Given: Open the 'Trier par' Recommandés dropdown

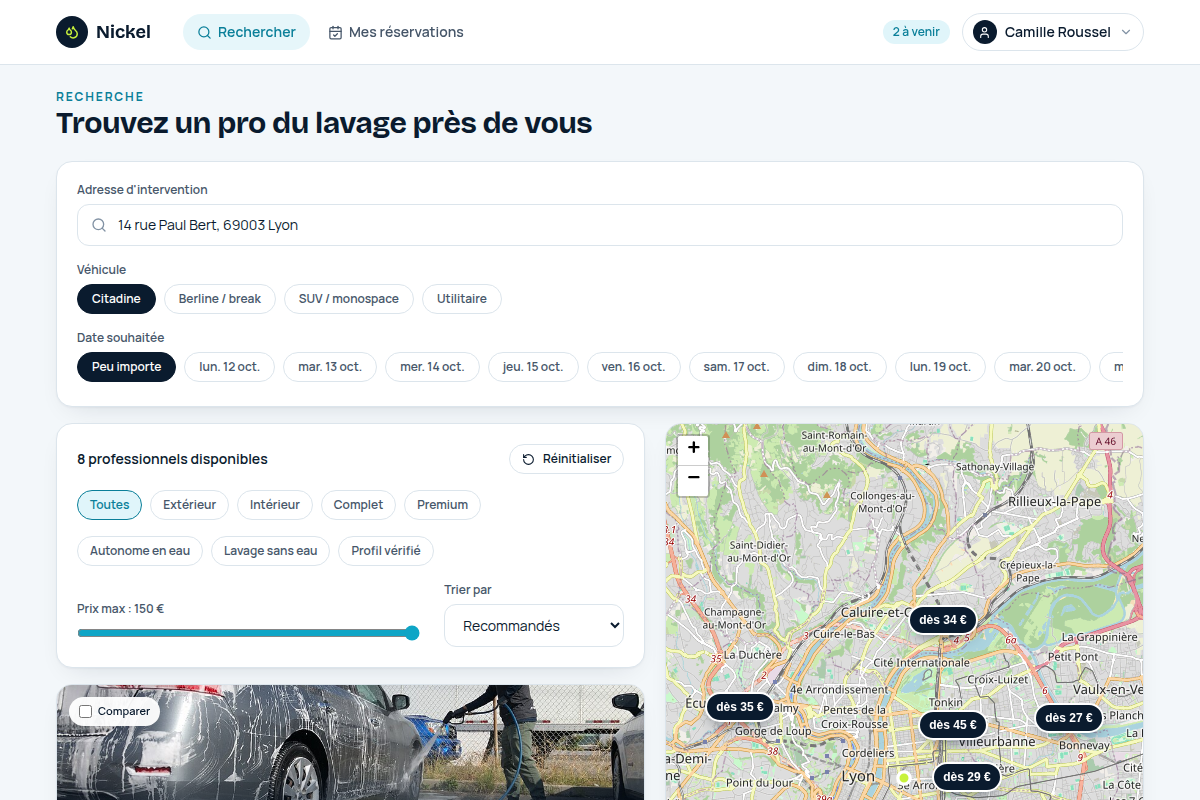Looking at the screenshot, I should click(x=534, y=626).
